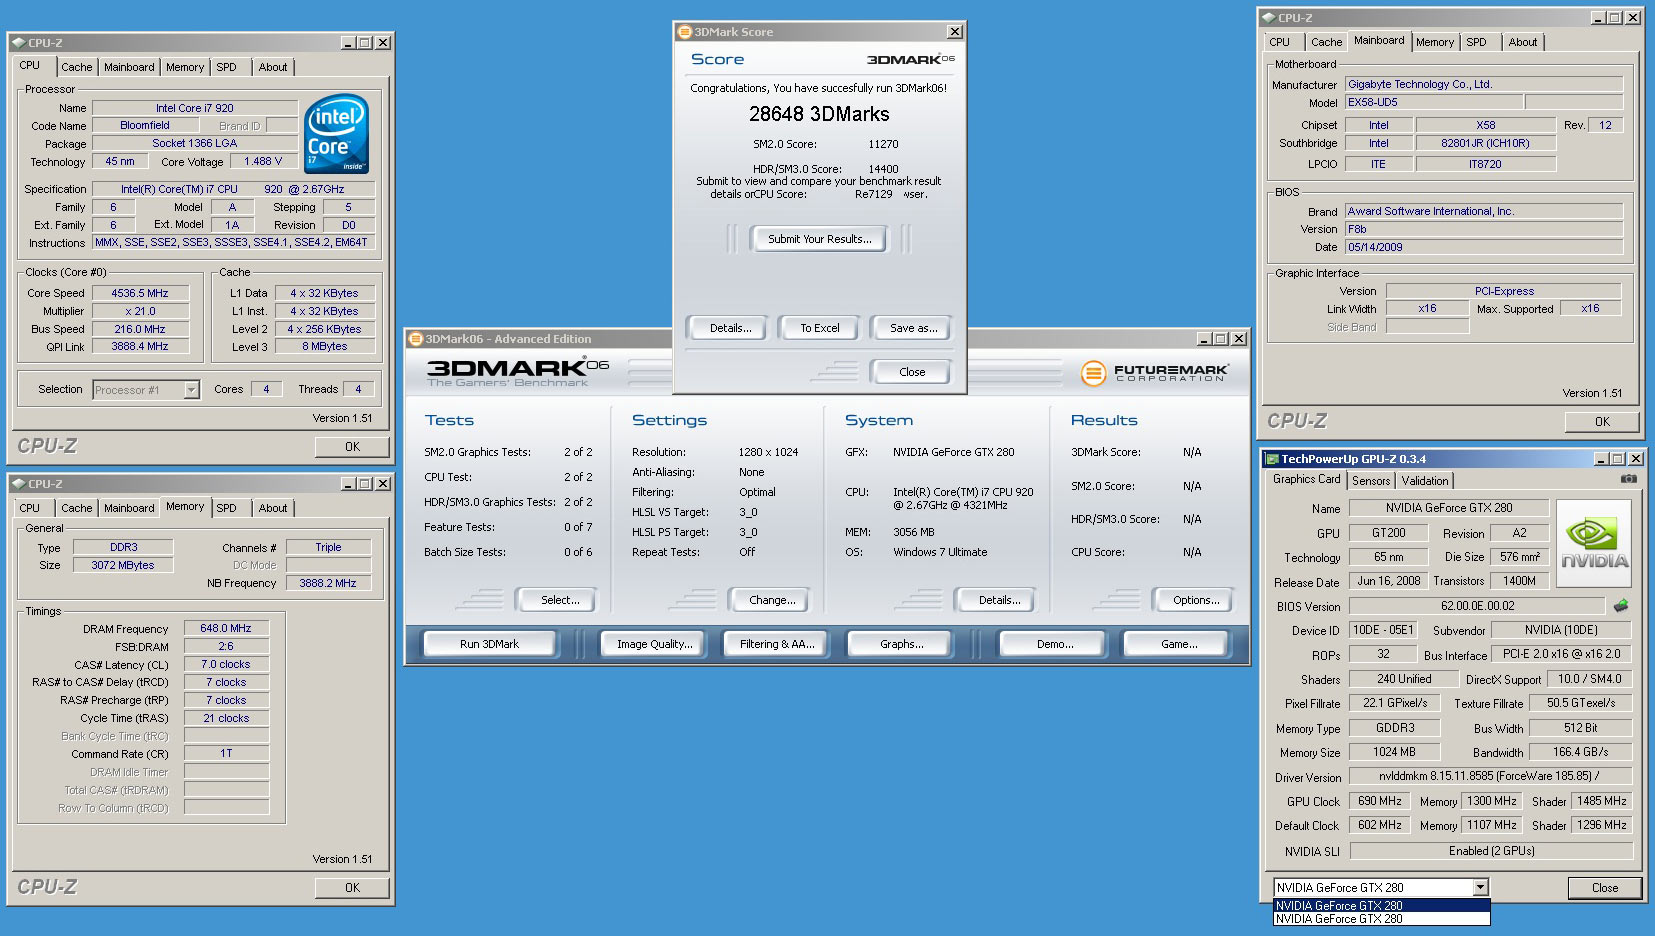Image resolution: width=1655 pixels, height=936 pixels.
Task: Open About tab in top-right CPU-Z window
Action: (x=1523, y=42)
